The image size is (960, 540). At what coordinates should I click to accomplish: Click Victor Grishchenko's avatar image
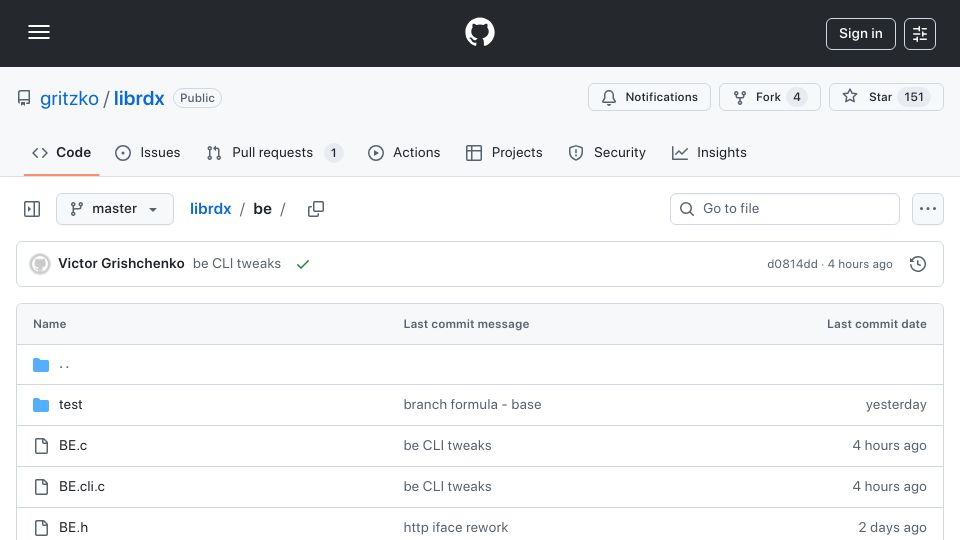click(x=40, y=264)
